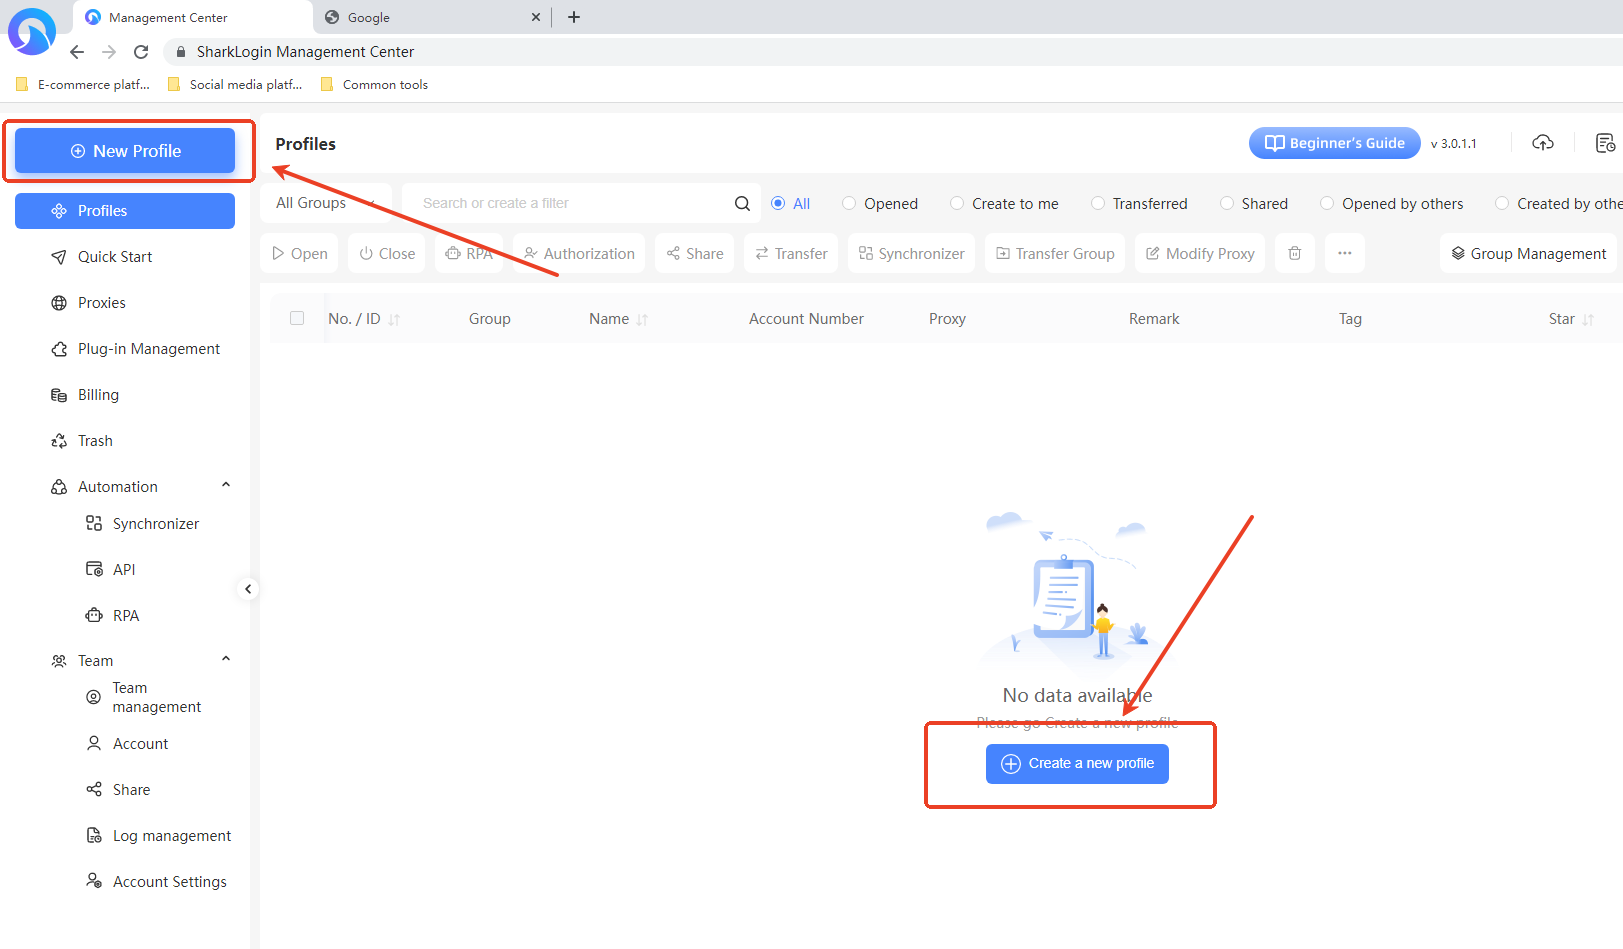The image size is (1623, 949).
Task: Collapse the Automation section
Action: point(226,486)
